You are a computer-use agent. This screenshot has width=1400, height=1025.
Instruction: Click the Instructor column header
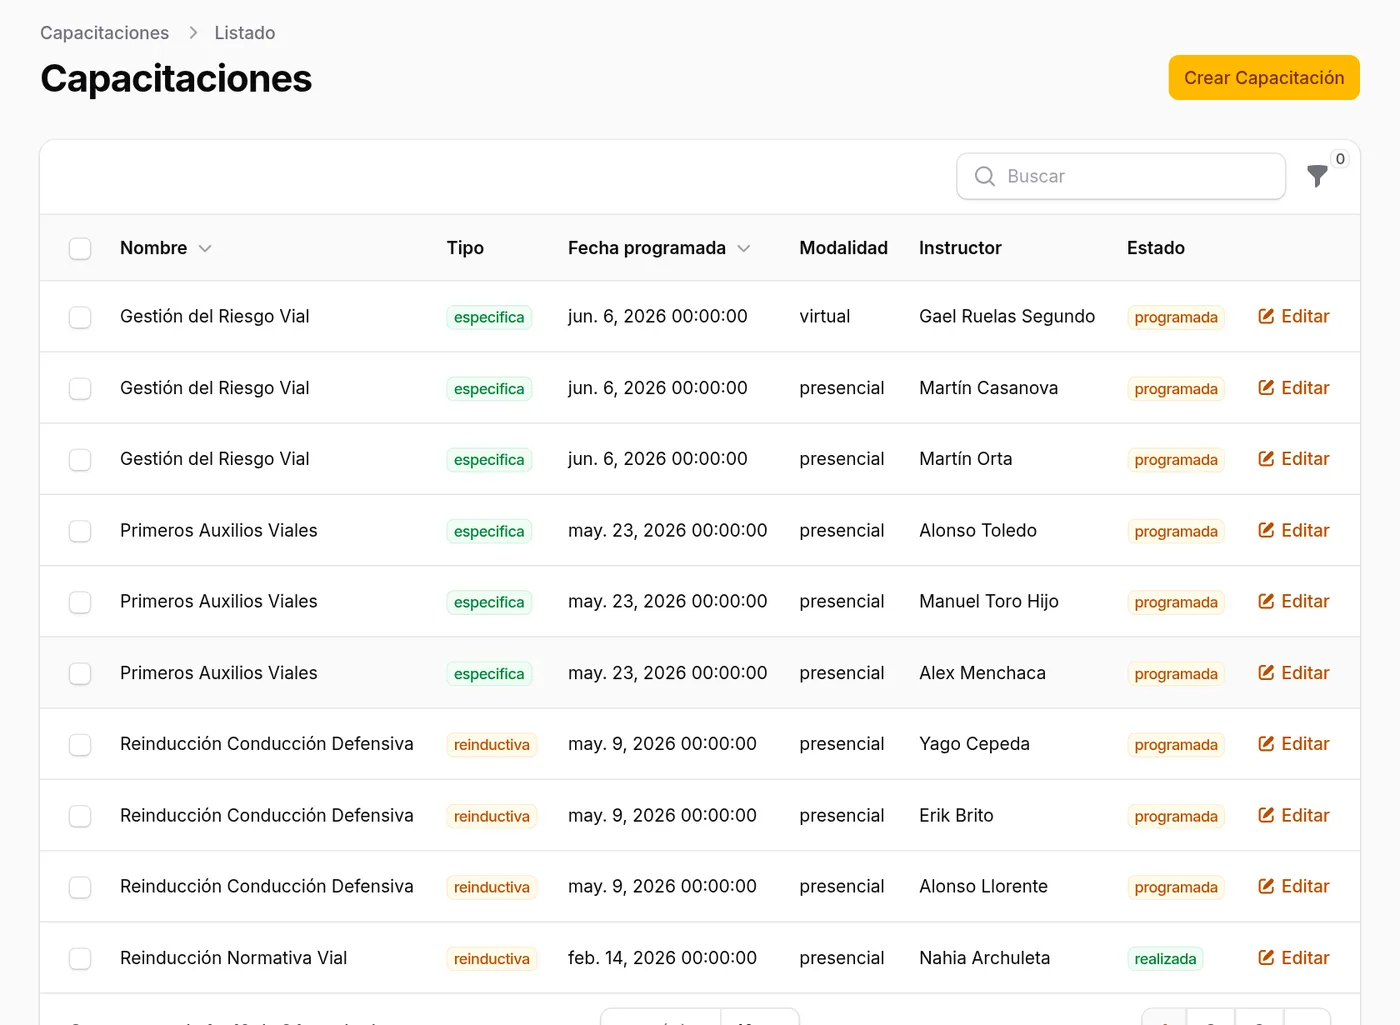(x=960, y=248)
